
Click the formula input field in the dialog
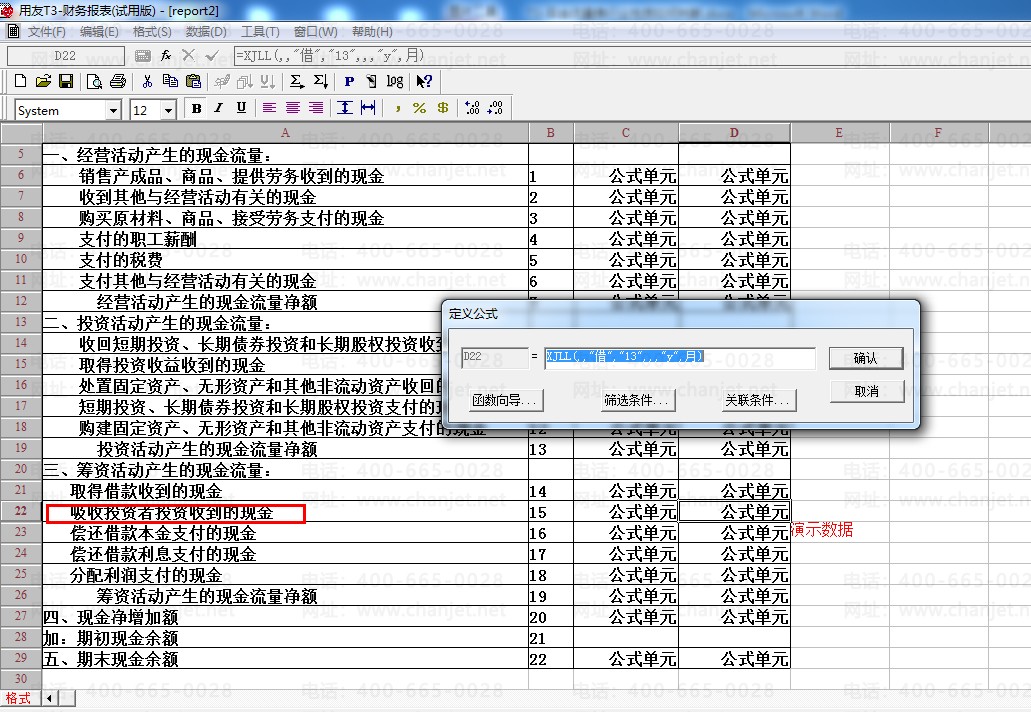pos(679,357)
